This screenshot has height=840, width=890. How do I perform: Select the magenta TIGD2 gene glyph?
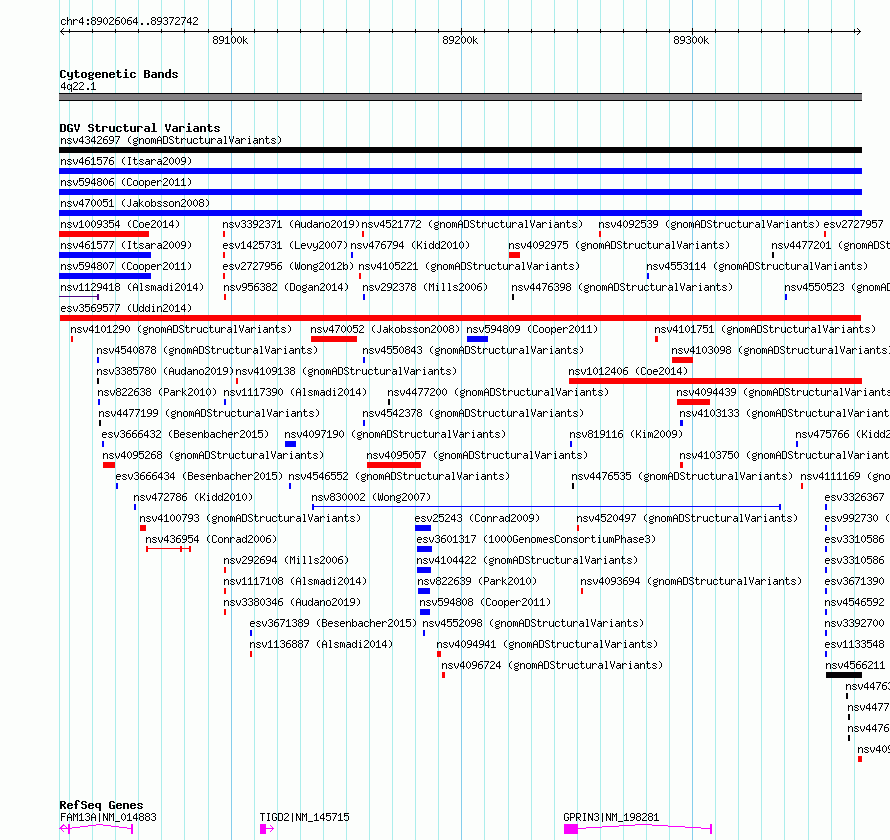(267, 829)
